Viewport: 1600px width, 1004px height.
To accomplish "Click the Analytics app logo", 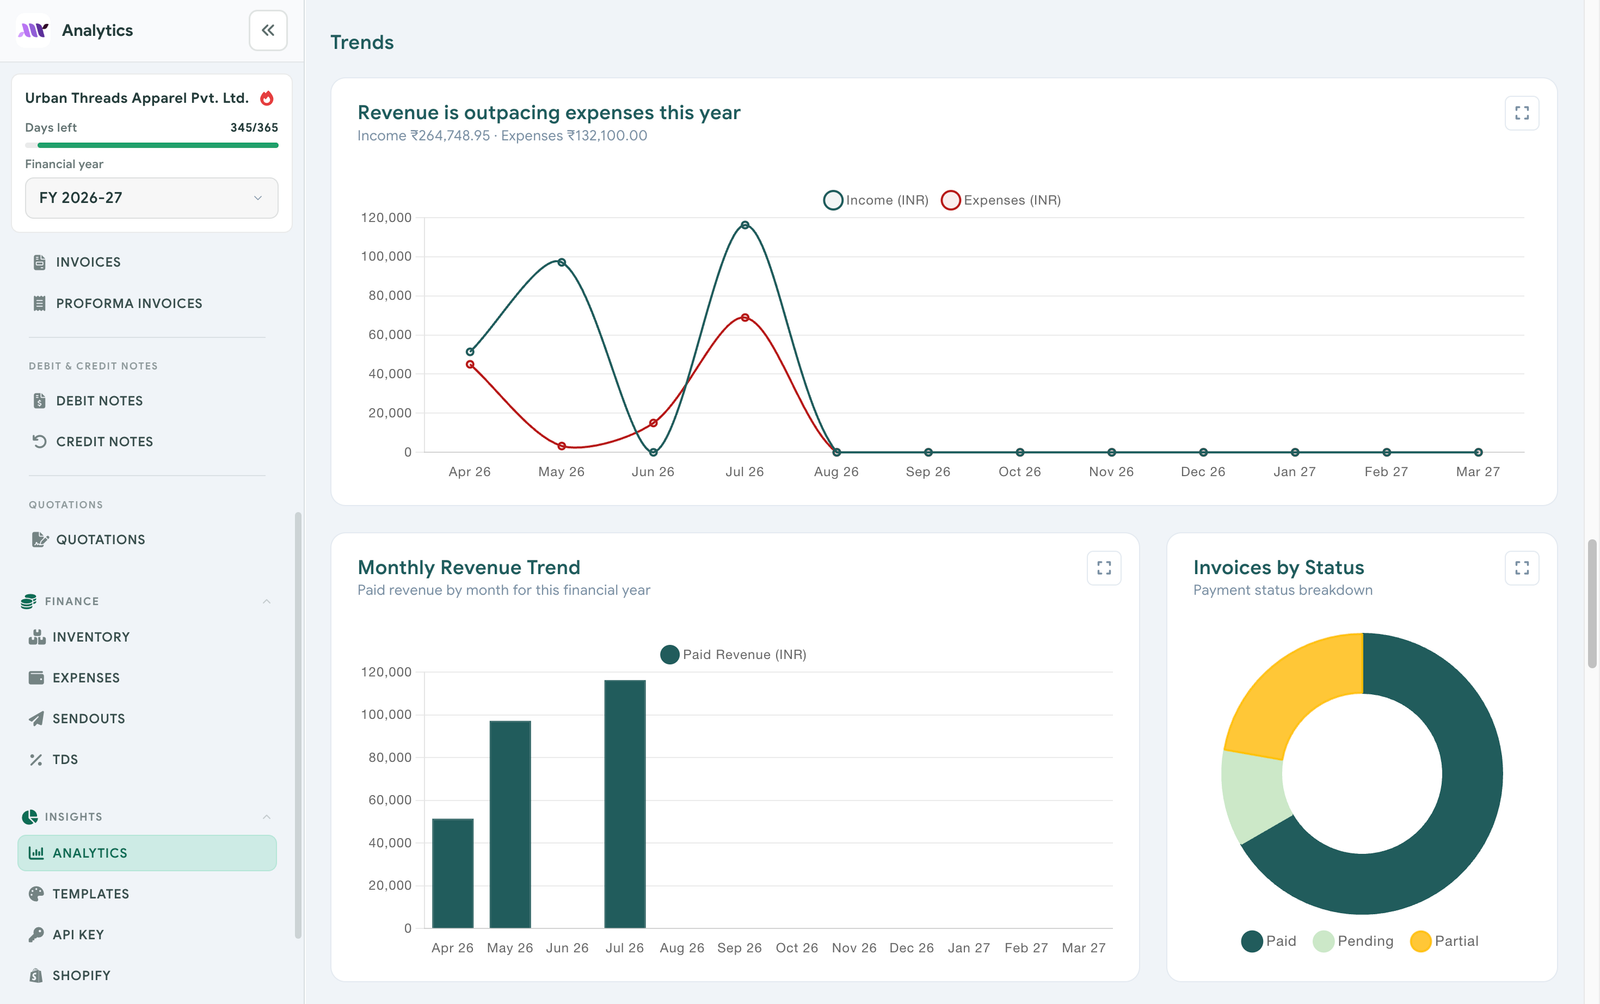I will pyautogui.click(x=33, y=30).
